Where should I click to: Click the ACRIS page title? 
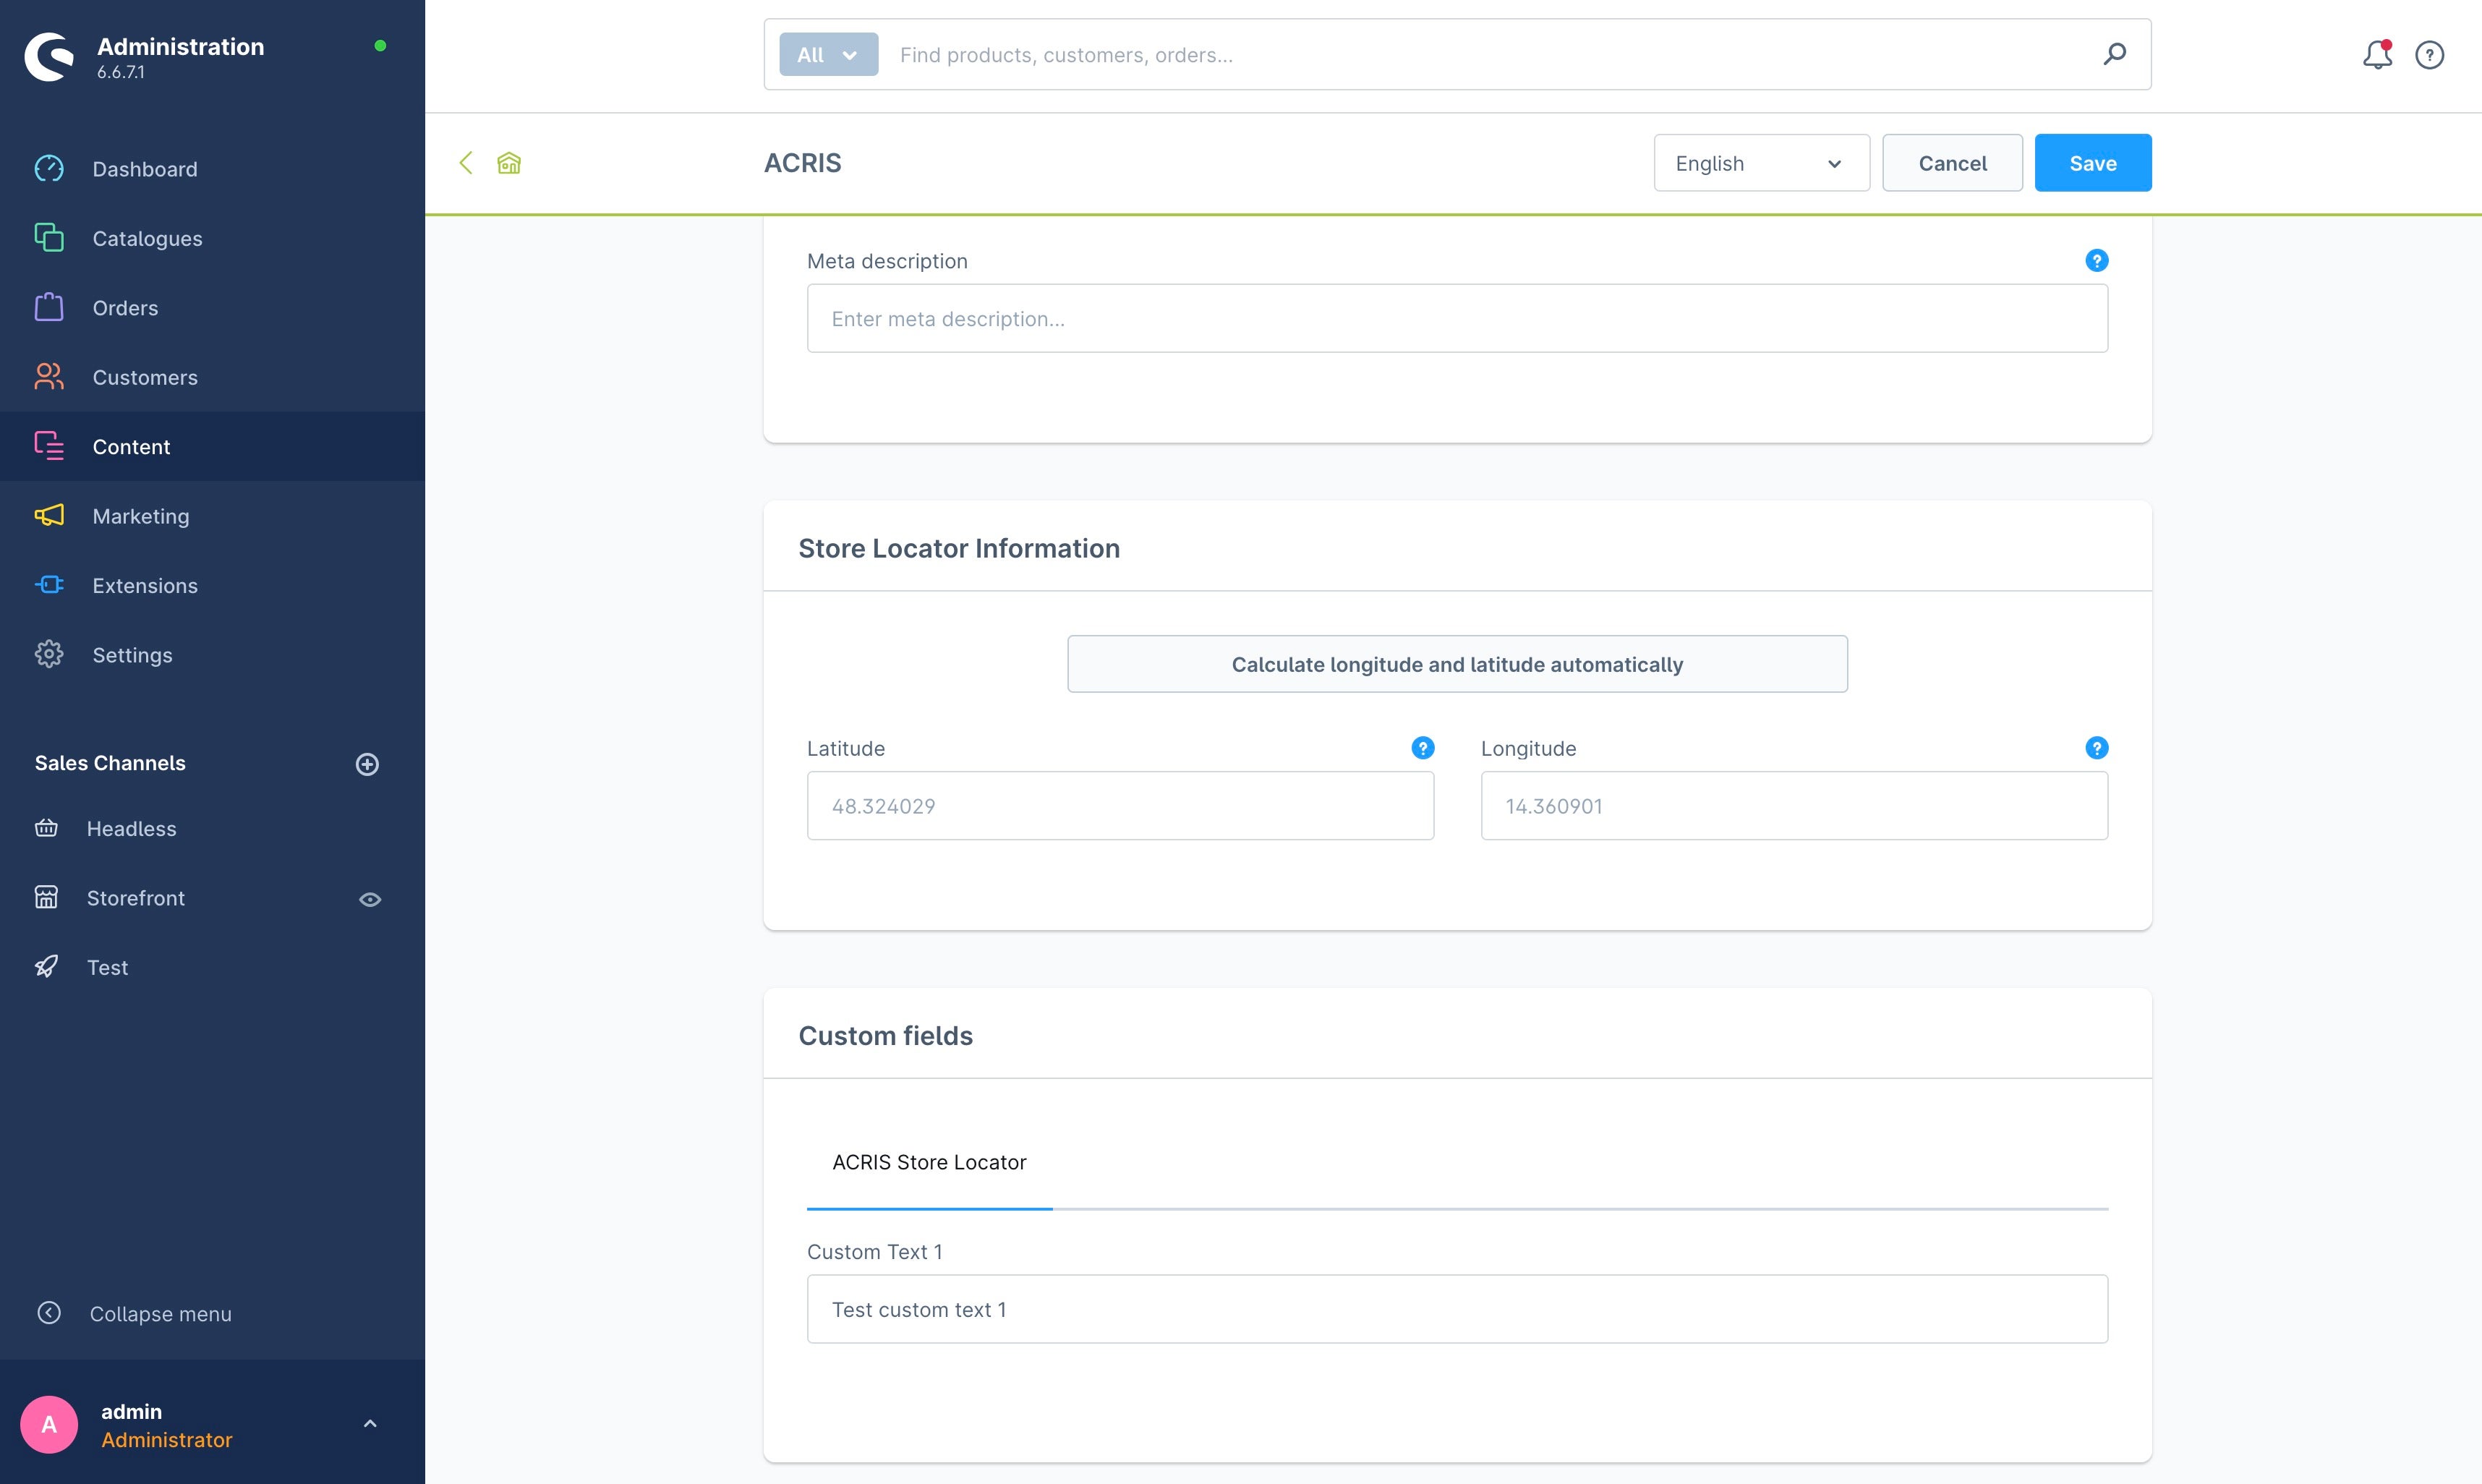pyautogui.click(x=802, y=163)
